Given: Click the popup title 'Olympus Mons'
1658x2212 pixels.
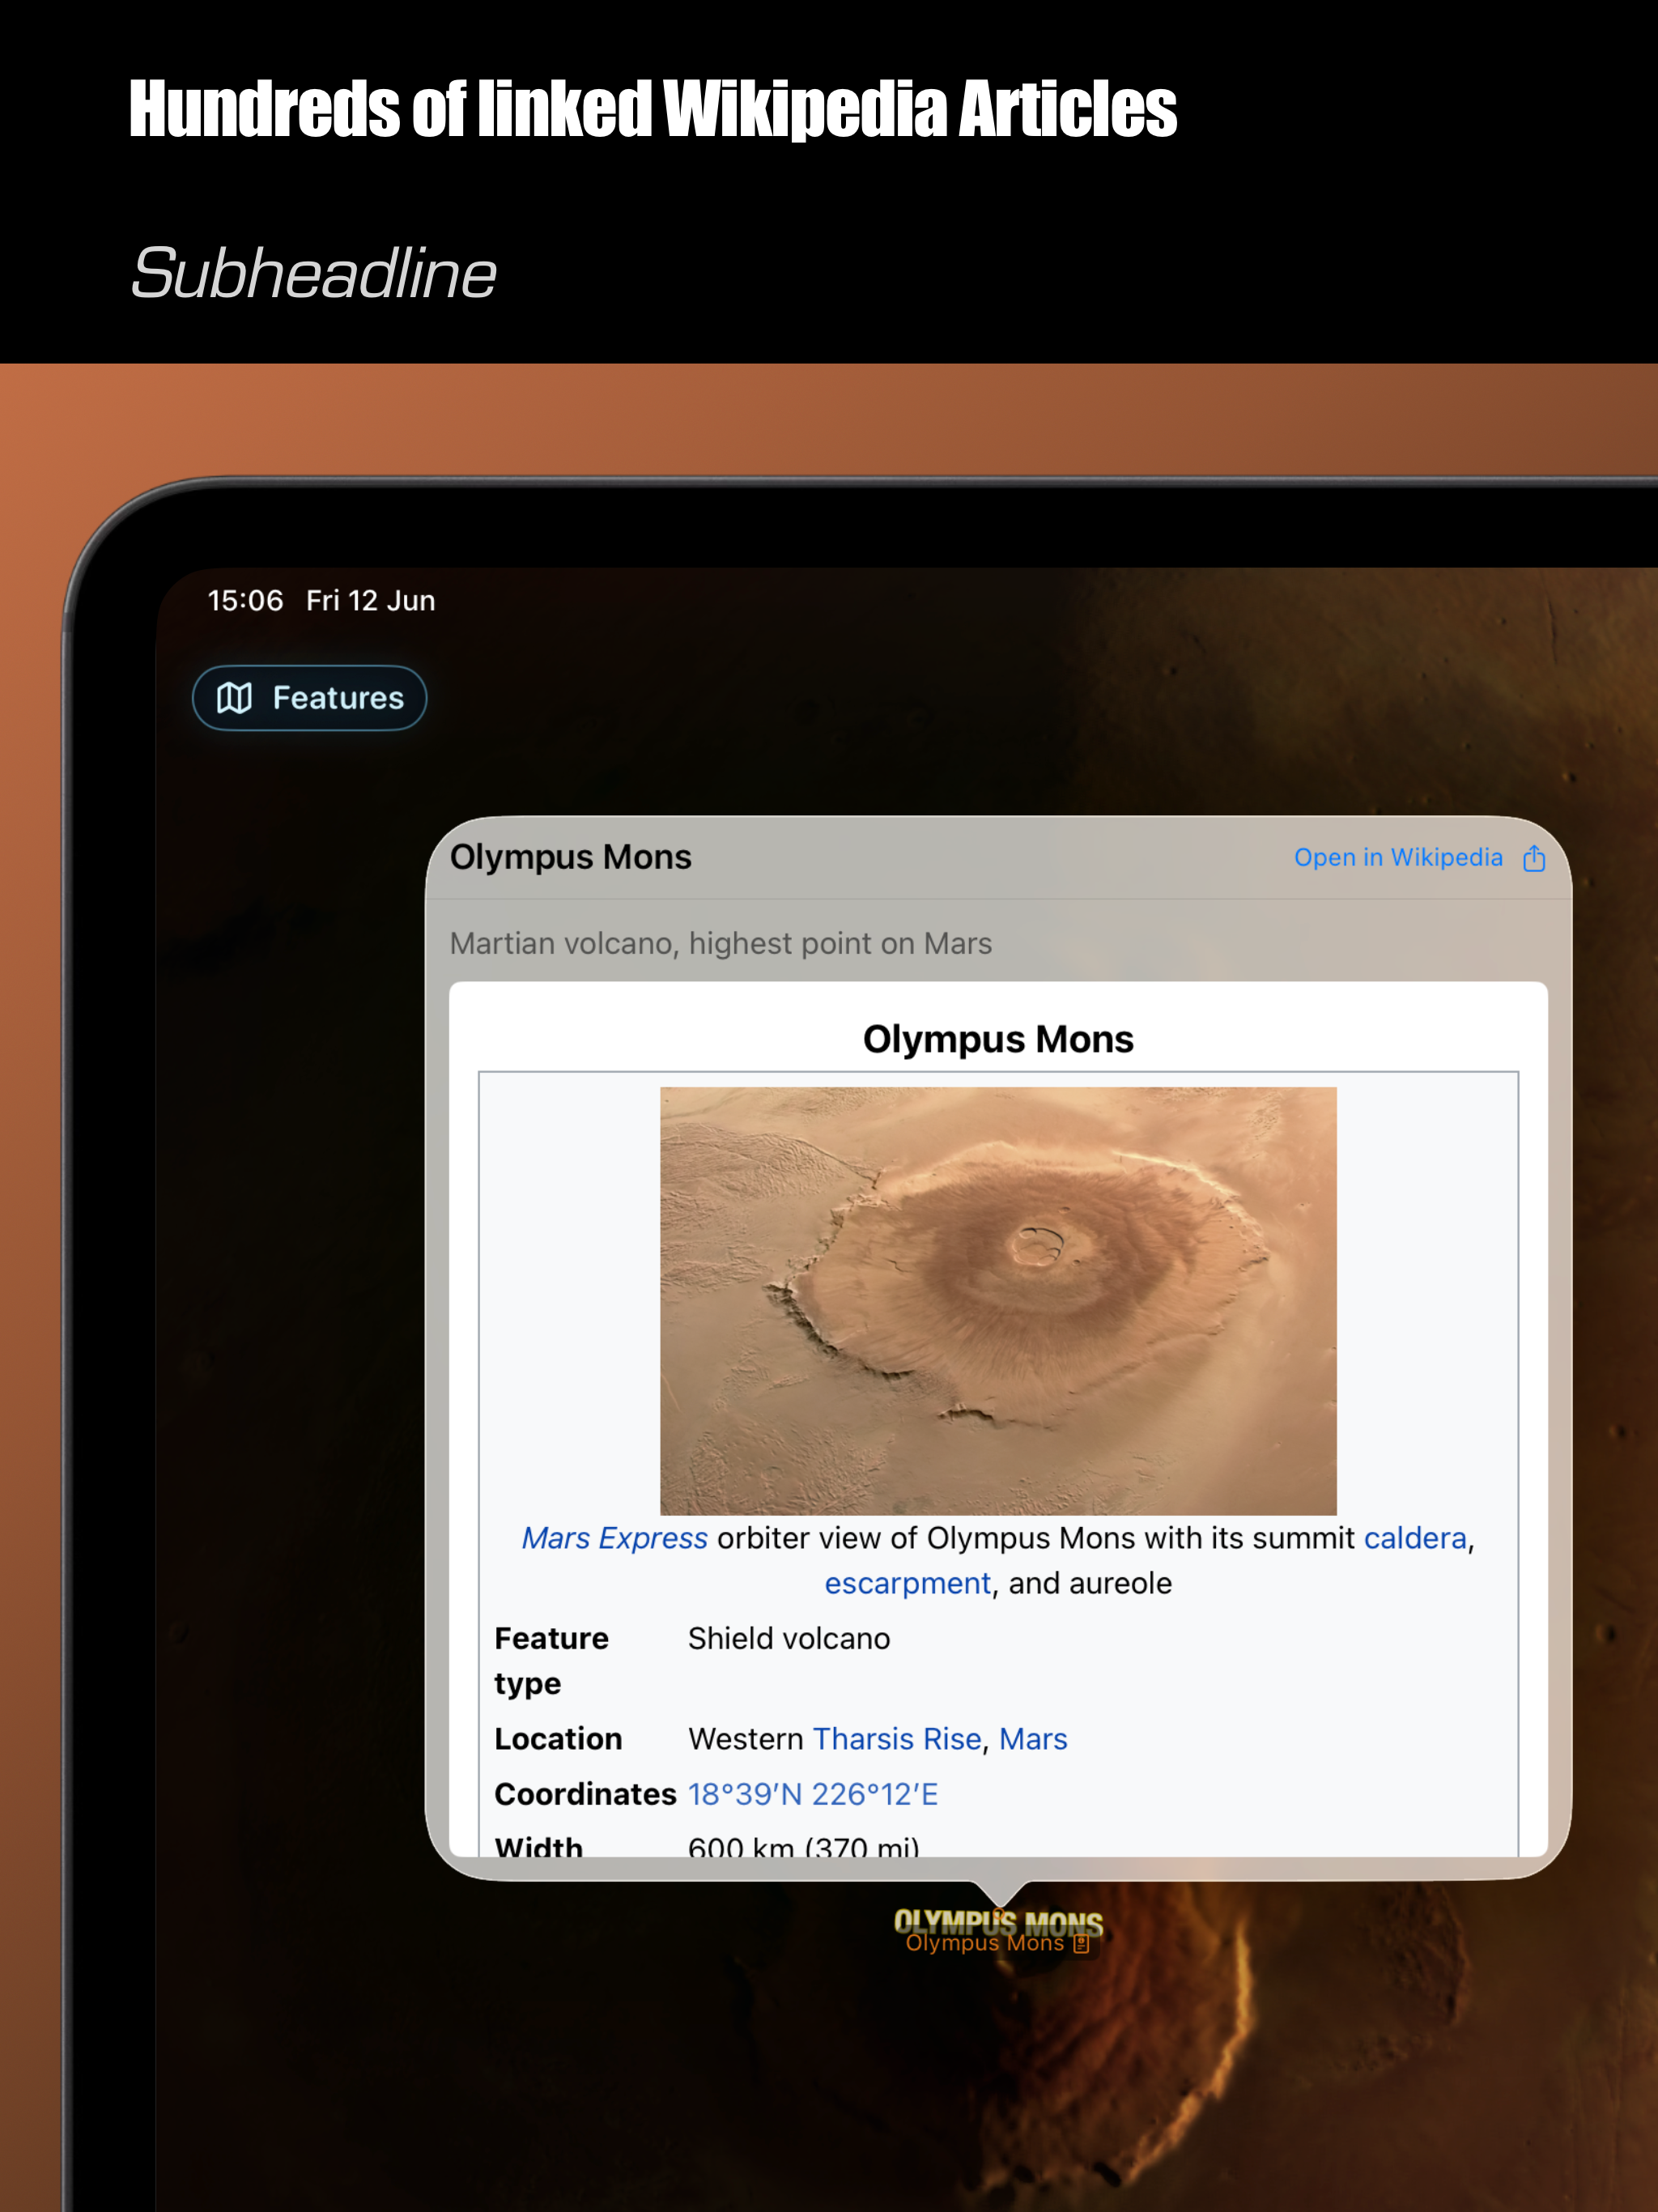Looking at the screenshot, I should (571, 858).
